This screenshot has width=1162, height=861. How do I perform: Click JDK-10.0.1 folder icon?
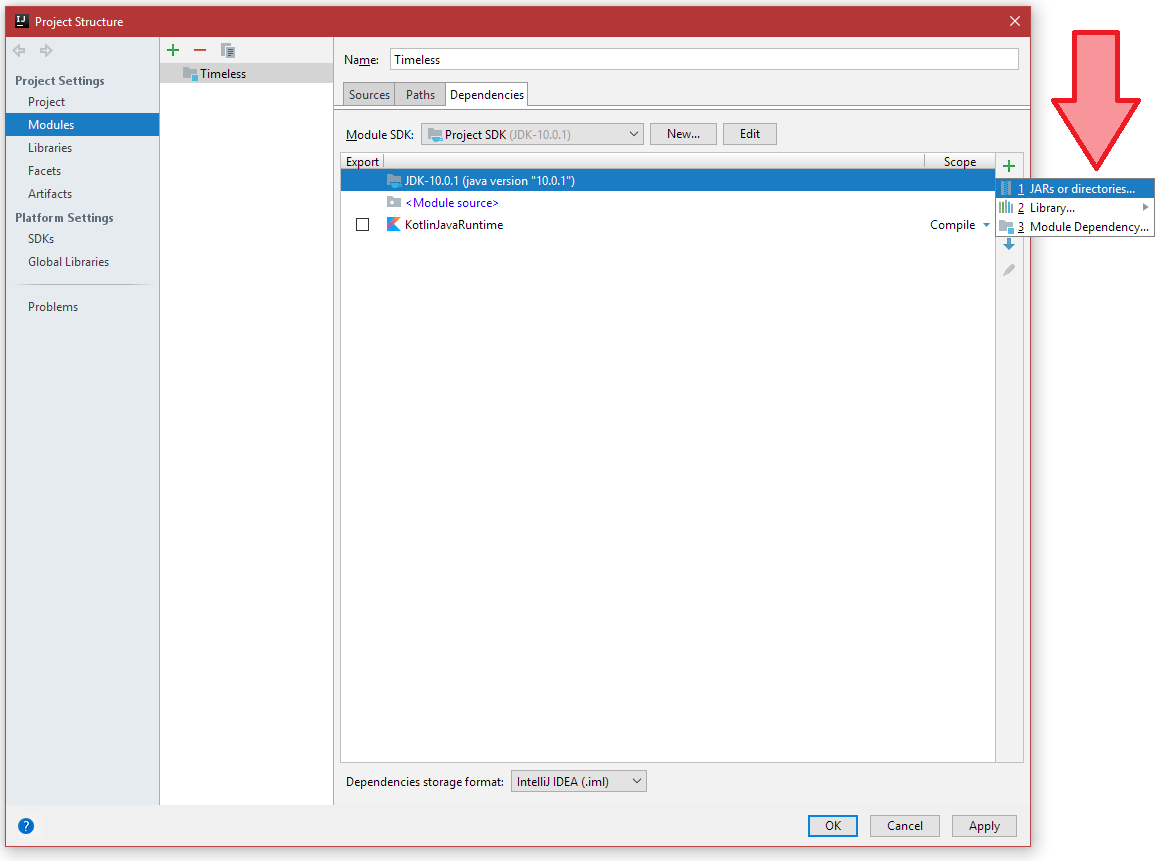coord(394,180)
